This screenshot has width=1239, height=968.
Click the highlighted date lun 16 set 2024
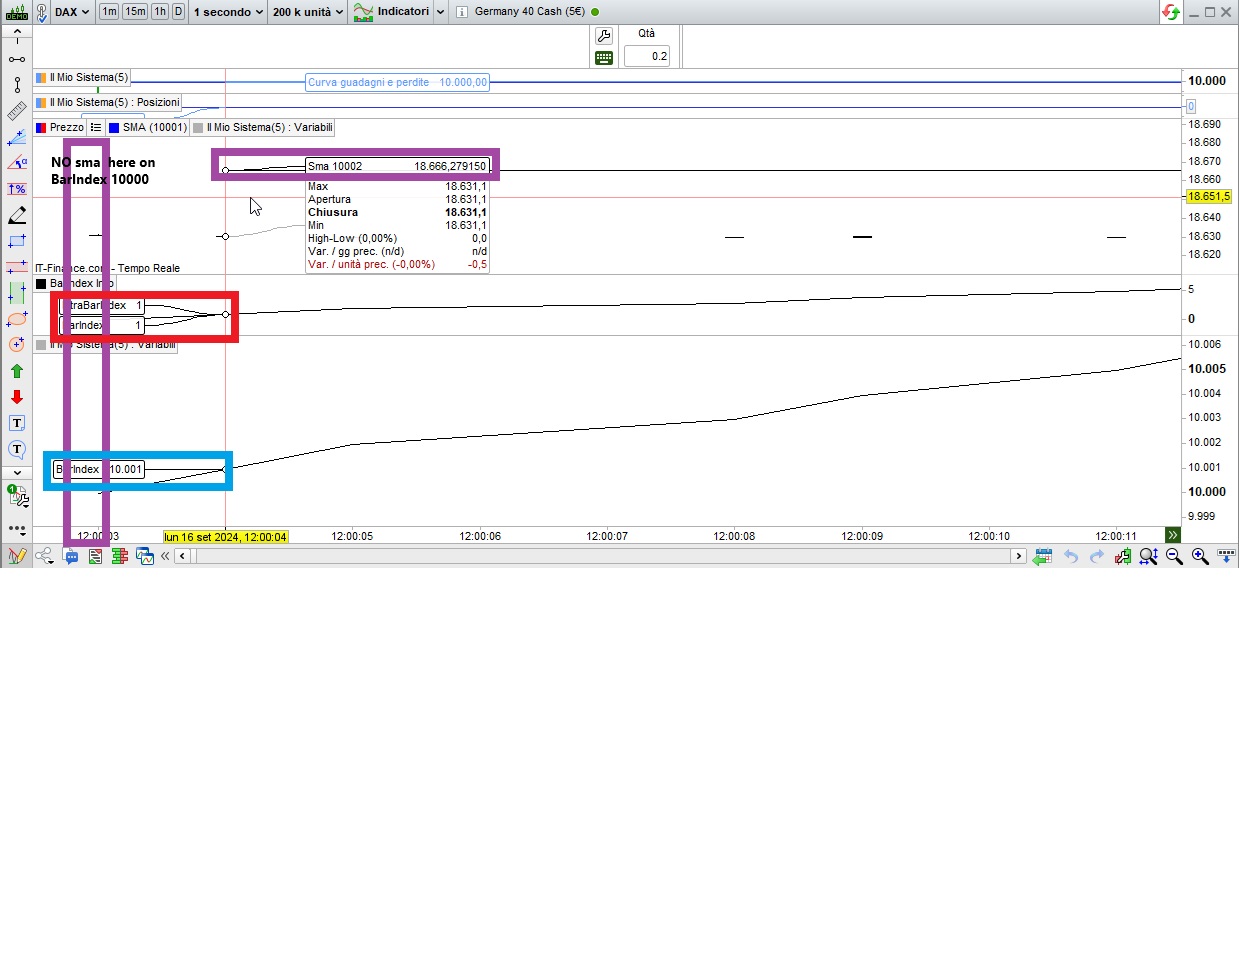pyautogui.click(x=225, y=537)
